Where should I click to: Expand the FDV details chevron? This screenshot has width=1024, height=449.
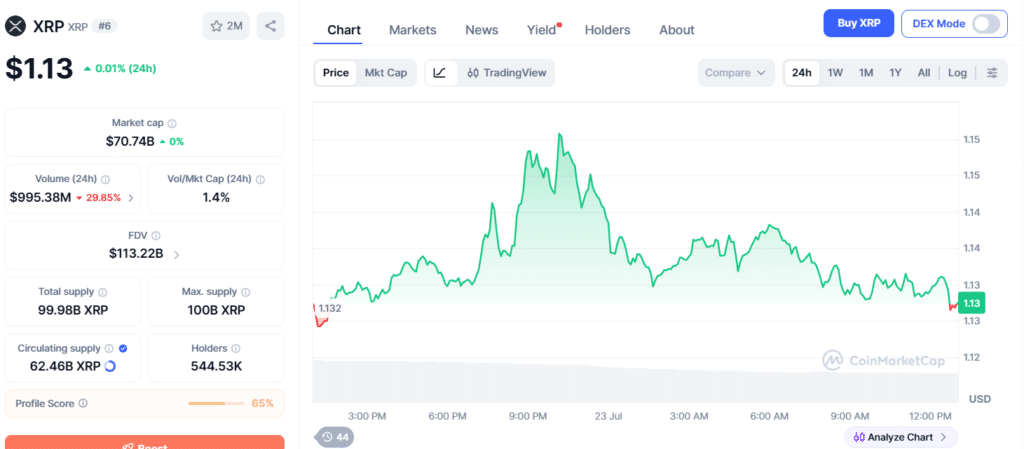coord(176,255)
